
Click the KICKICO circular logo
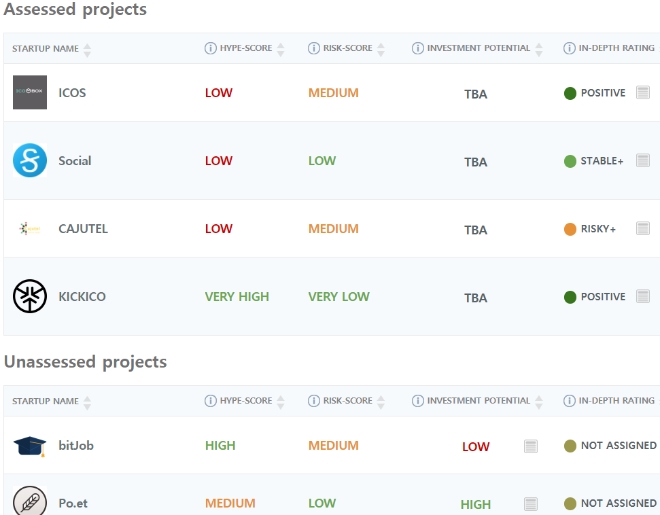[29, 297]
